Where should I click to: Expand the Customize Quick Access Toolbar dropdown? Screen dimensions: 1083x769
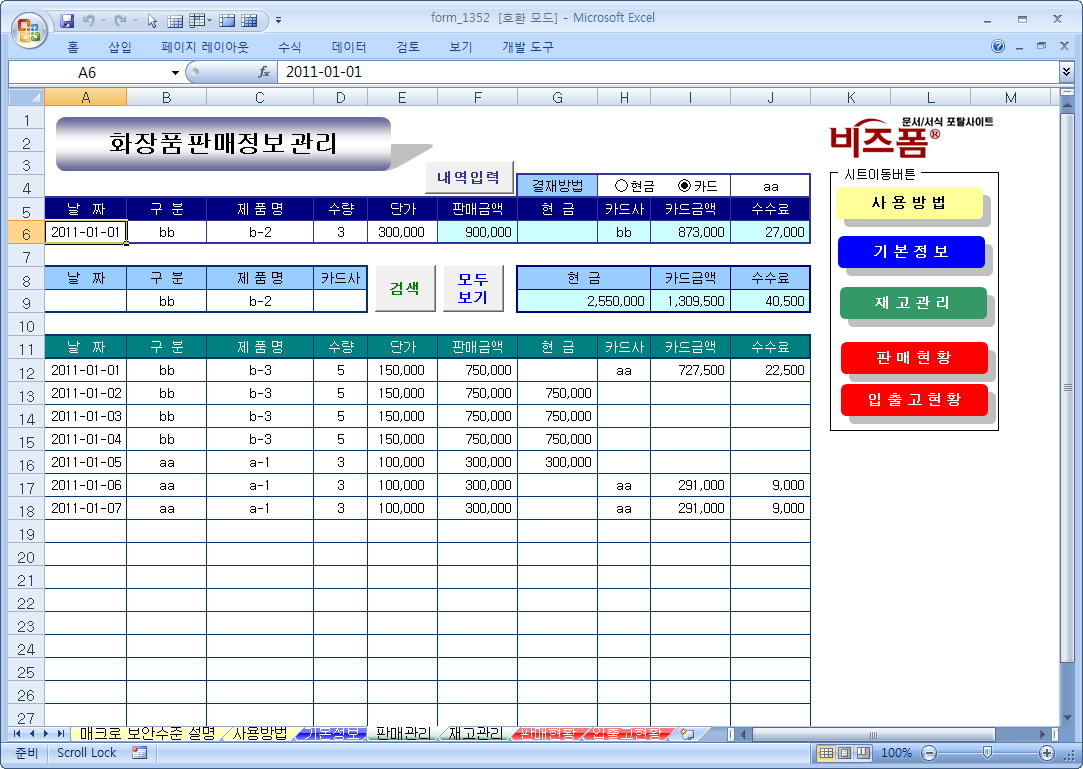tap(278, 20)
